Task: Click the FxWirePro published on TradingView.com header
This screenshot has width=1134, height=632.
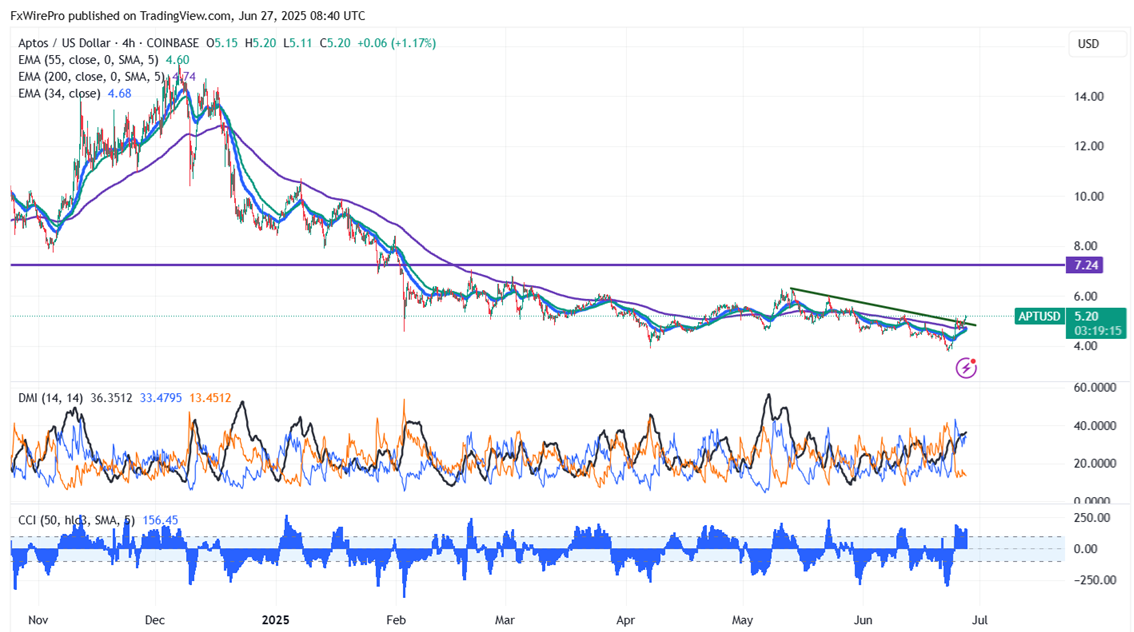Action: click(x=187, y=15)
